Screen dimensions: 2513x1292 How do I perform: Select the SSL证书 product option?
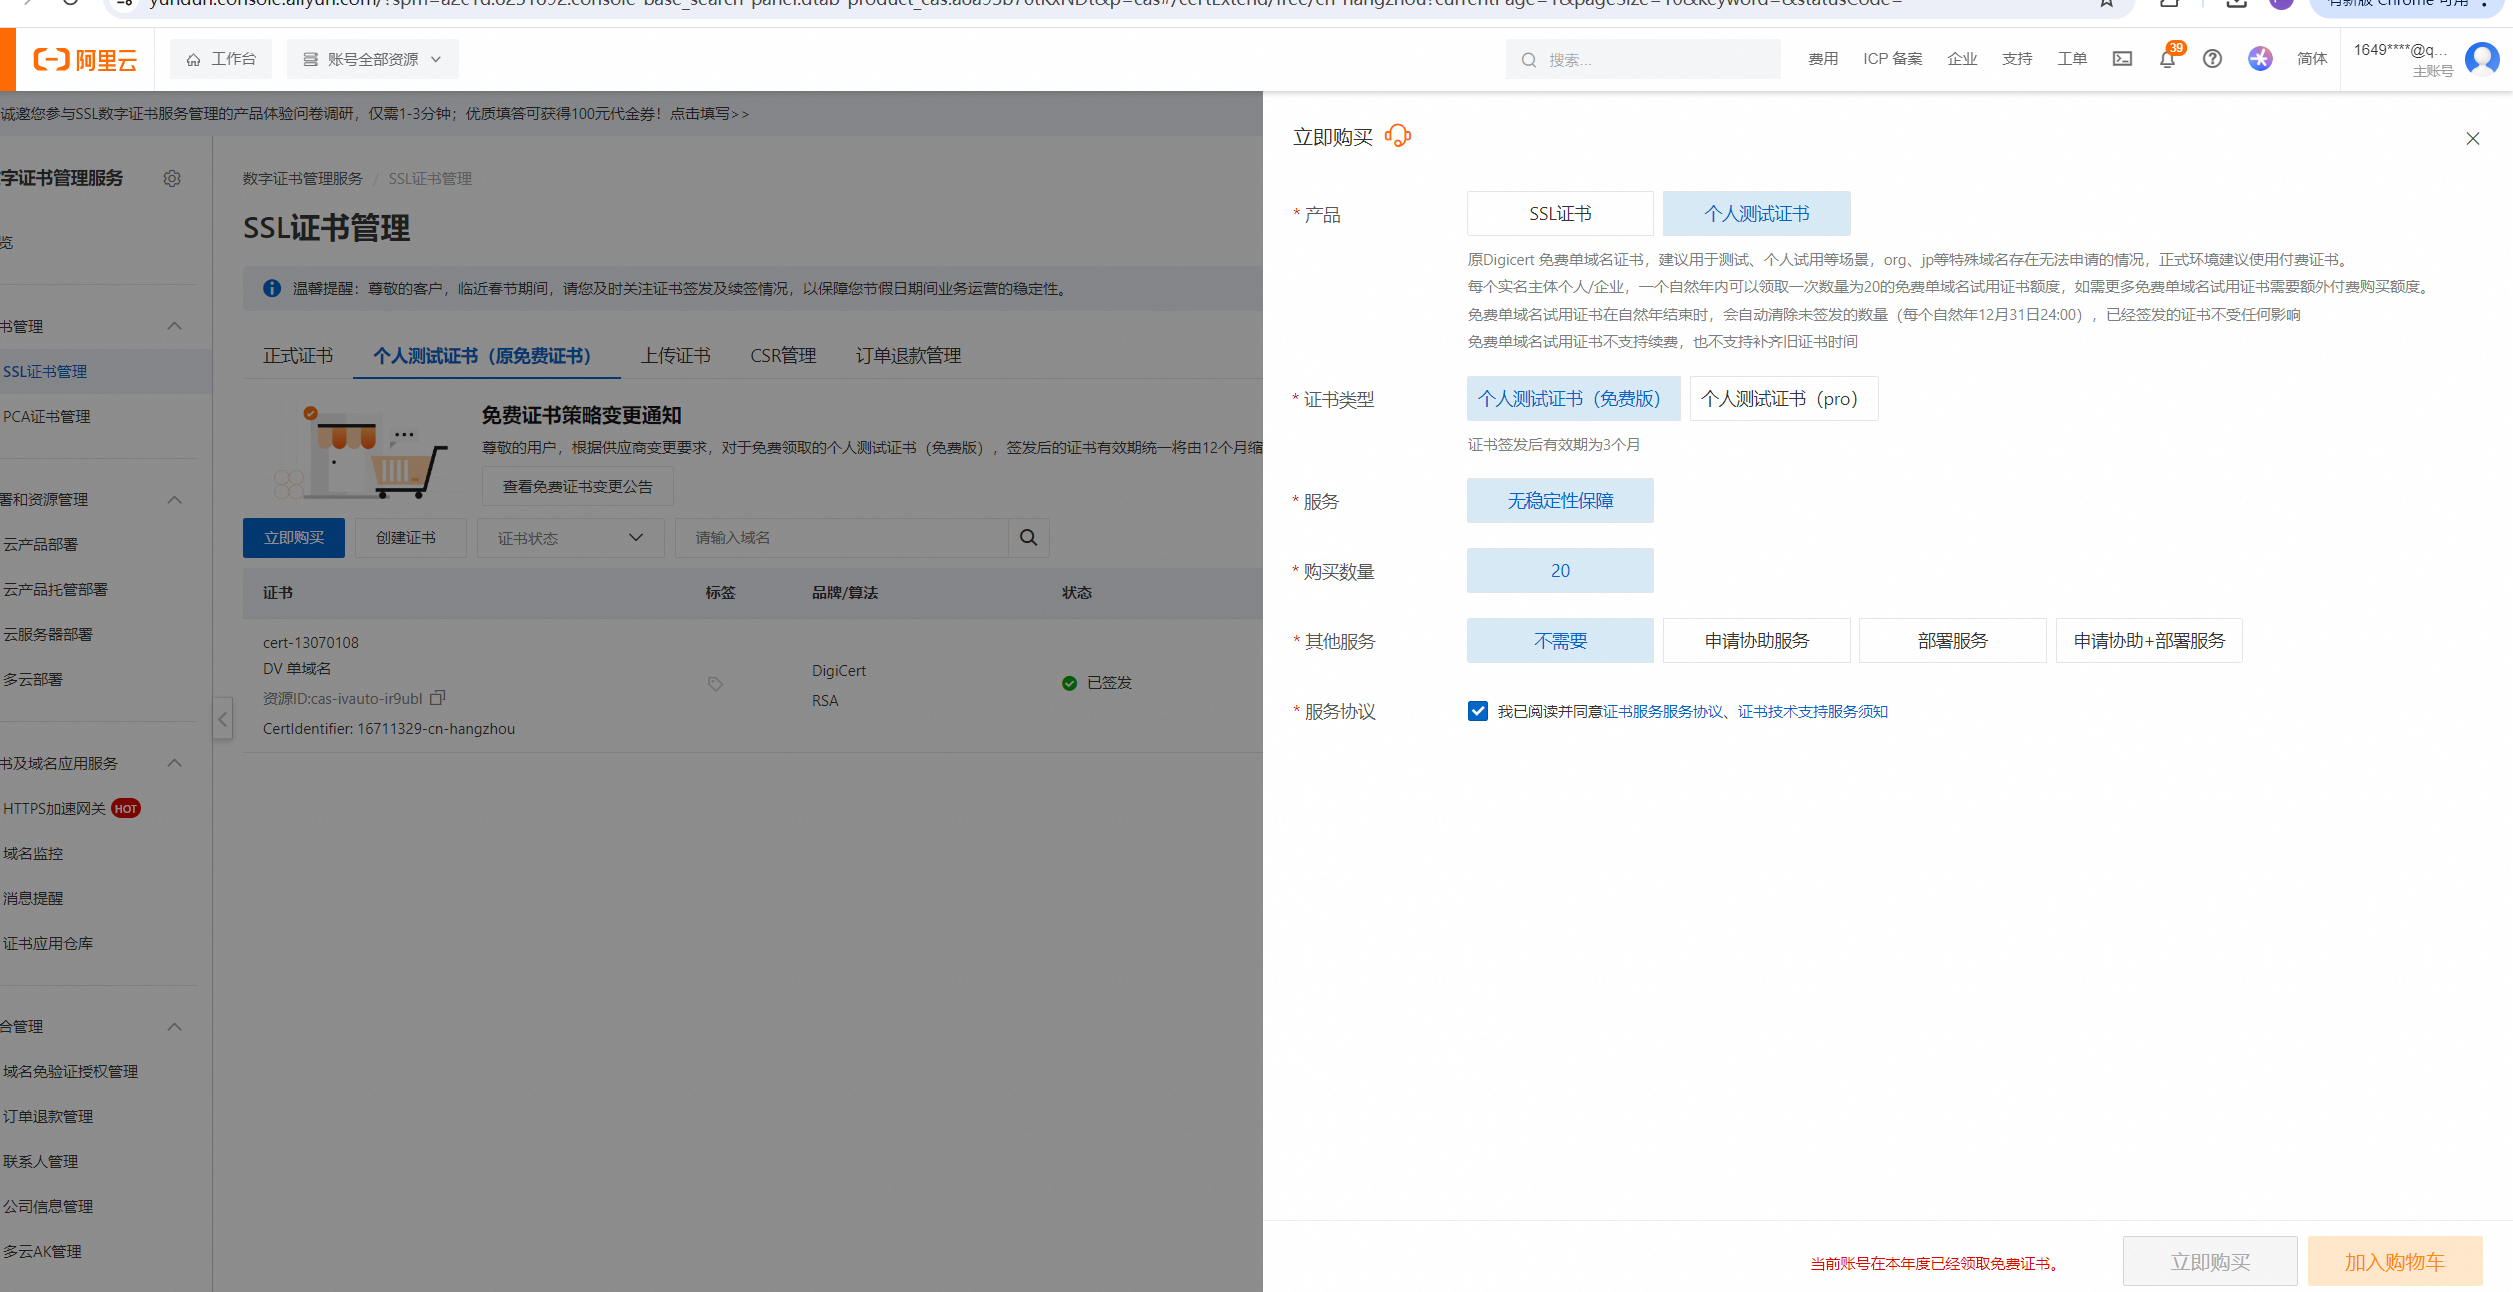(x=1560, y=214)
